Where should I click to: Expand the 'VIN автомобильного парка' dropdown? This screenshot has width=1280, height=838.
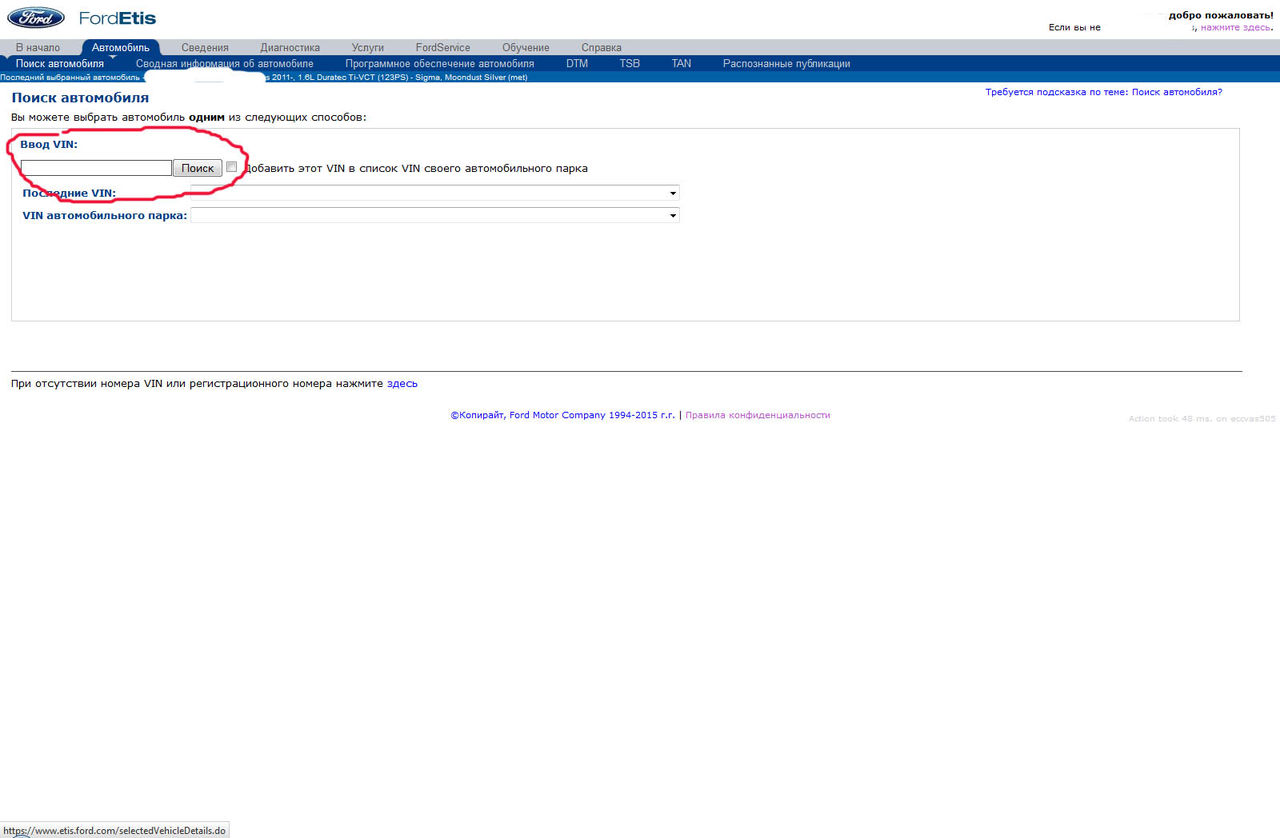pyautogui.click(x=433, y=215)
